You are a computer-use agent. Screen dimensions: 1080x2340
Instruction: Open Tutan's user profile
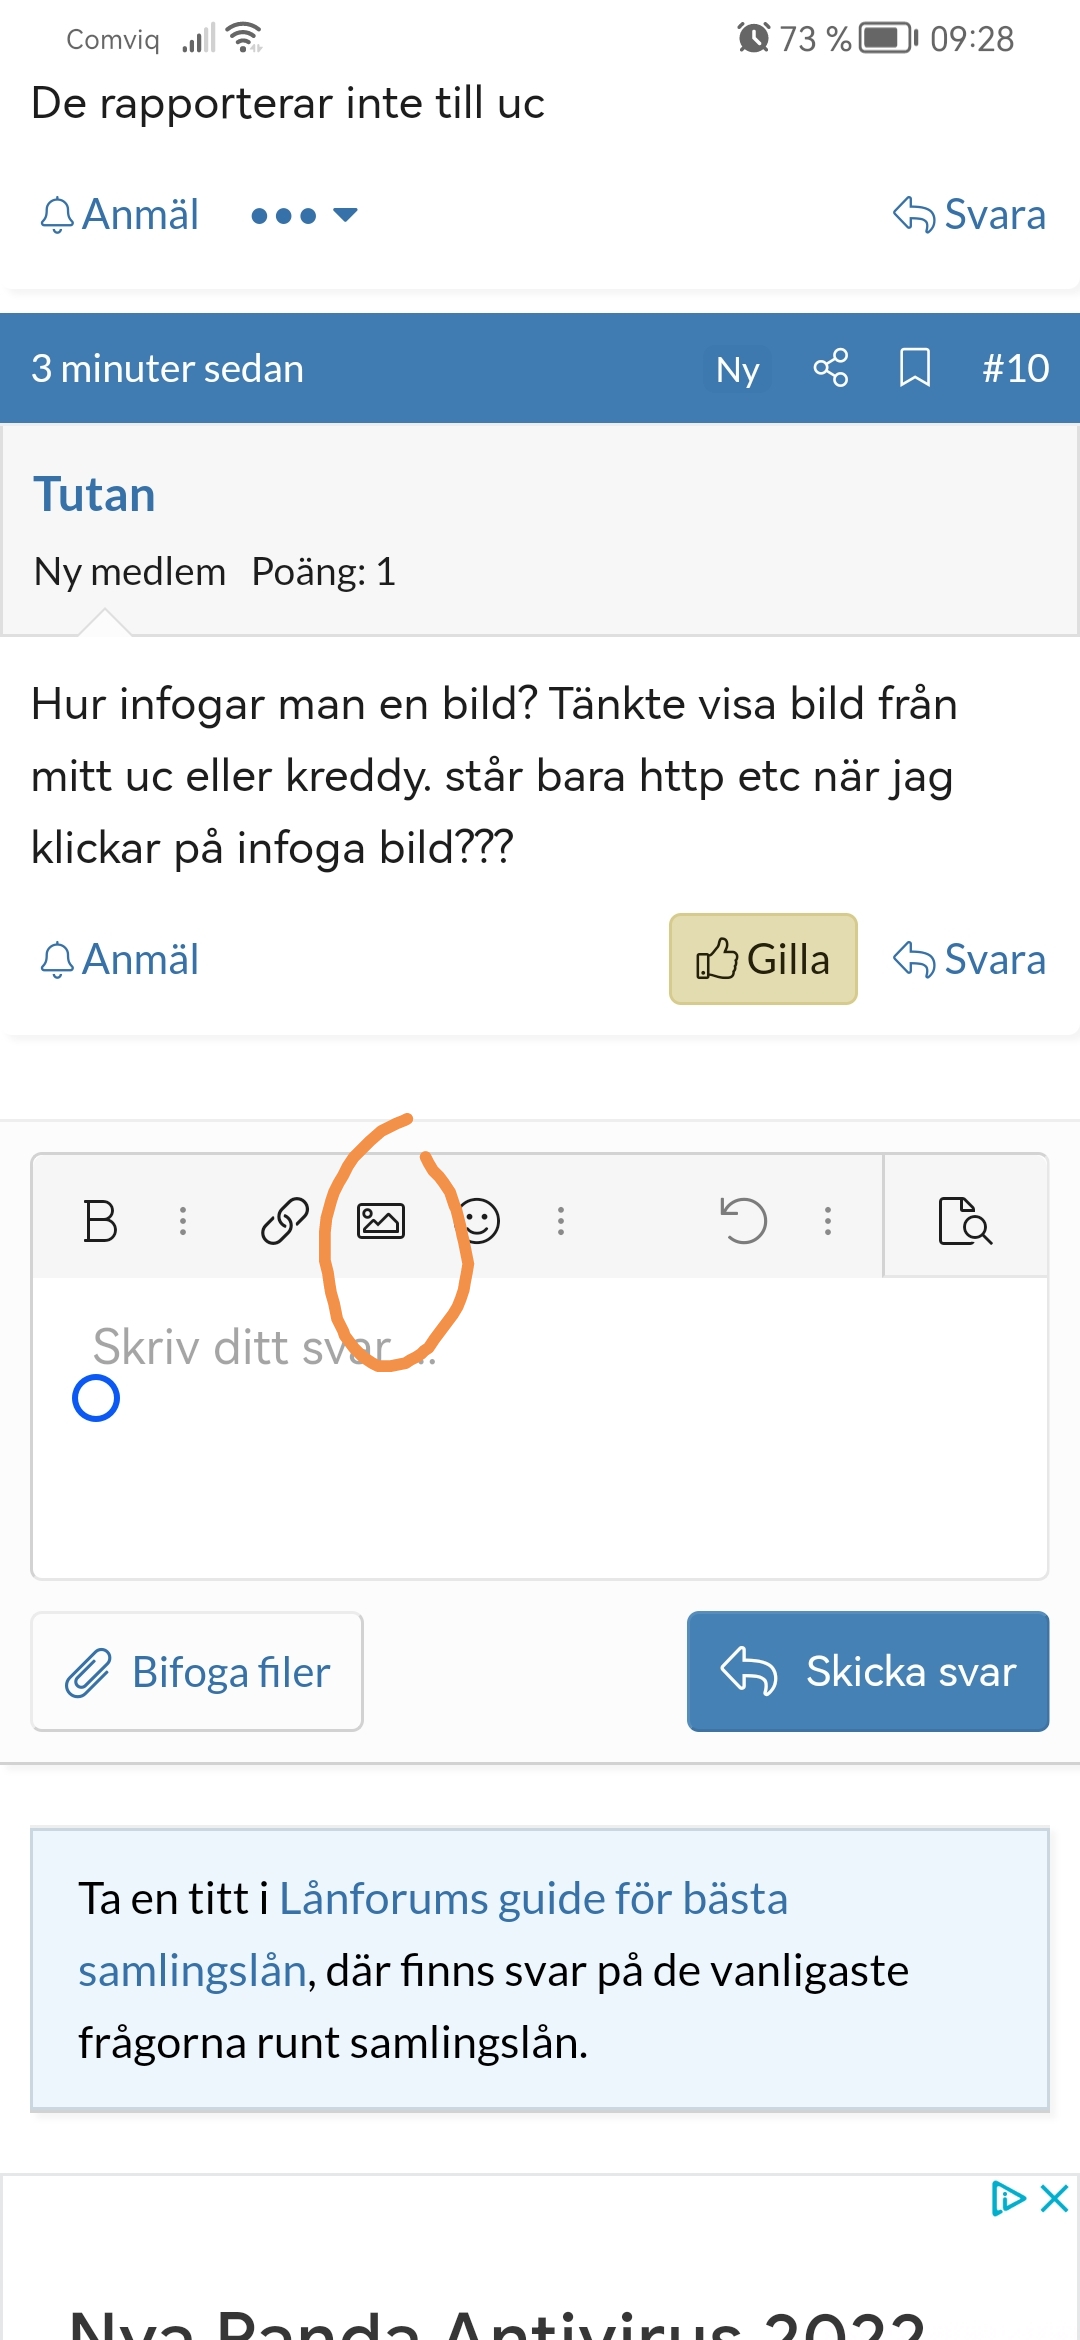[94, 495]
